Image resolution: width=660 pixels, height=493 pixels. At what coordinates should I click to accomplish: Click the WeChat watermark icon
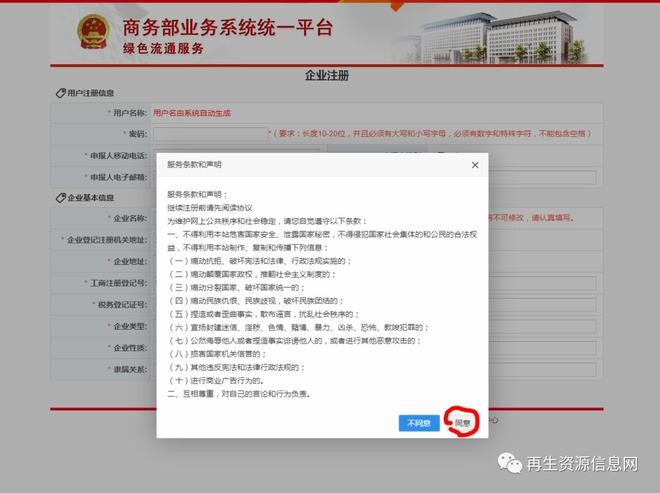tap(512, 463)
